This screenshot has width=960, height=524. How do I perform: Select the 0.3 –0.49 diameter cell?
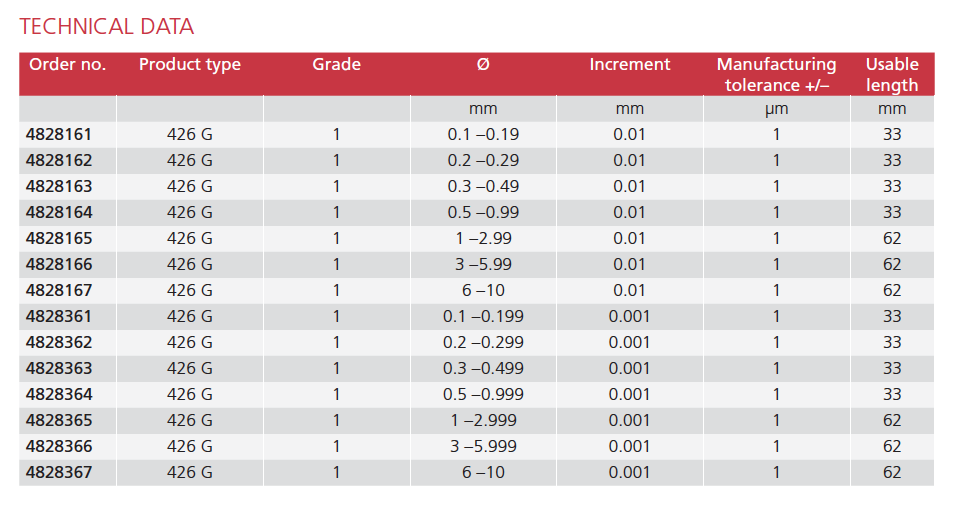click(x=483, y=186)
